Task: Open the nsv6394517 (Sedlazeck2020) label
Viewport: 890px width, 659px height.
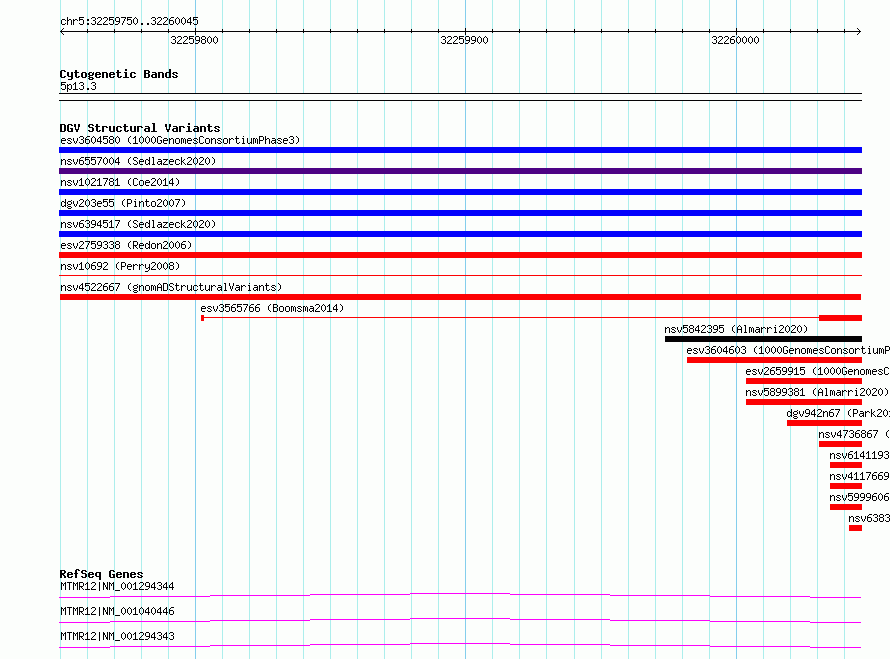Action: pyautogui.click(x=138, y=224)
